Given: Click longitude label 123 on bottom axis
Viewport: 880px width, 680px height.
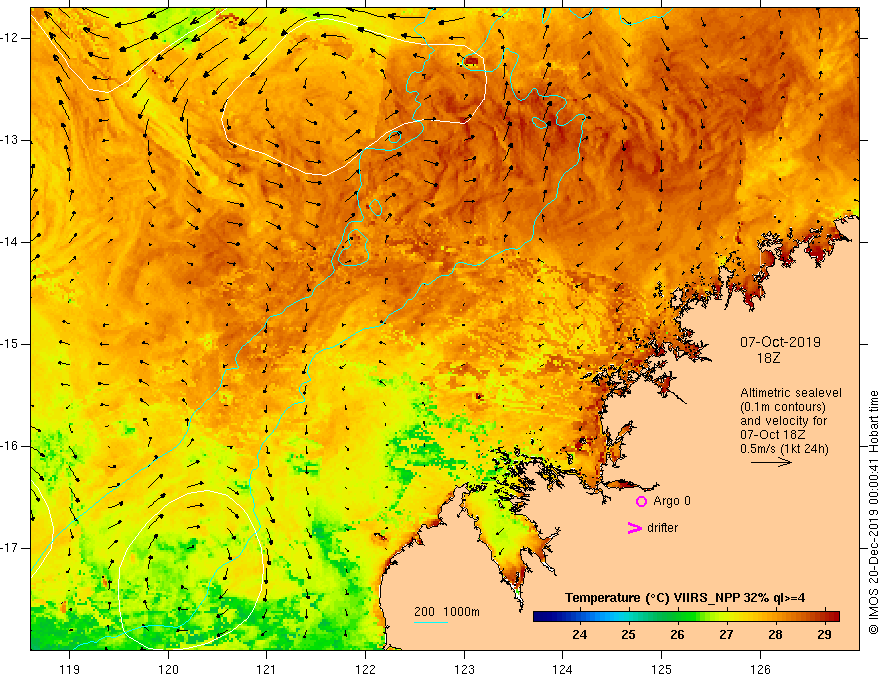Looking at the screenshot, I should [464, 669].
